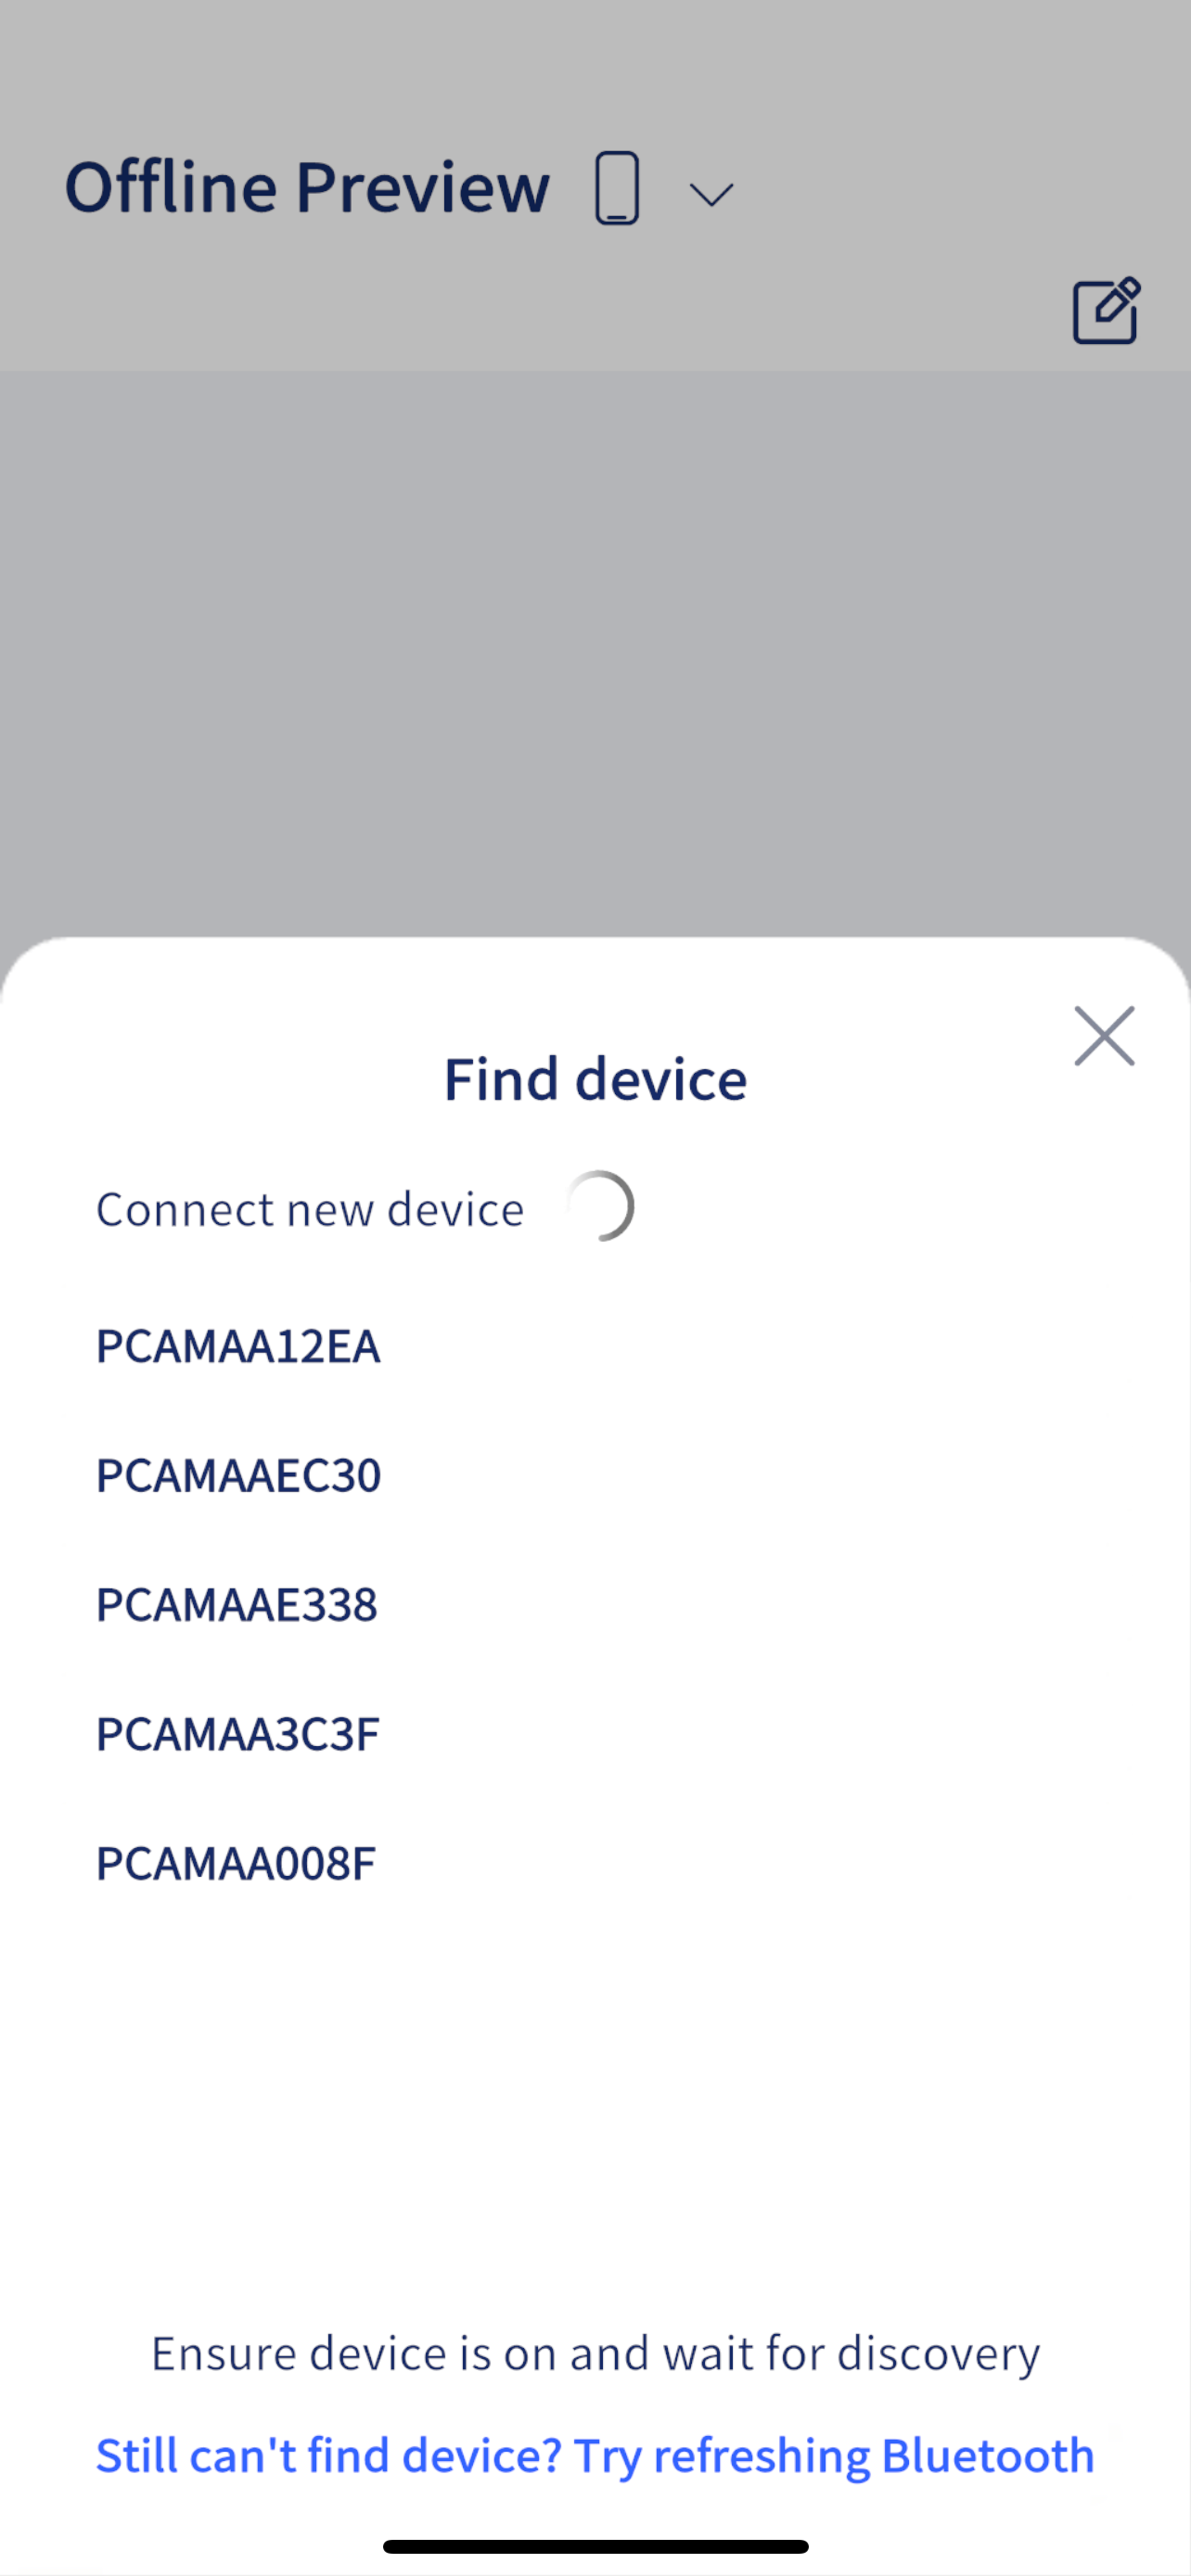Tap the Find device heading
The height and width of the screenshot is (2576, 1191).
(595, 1079)
